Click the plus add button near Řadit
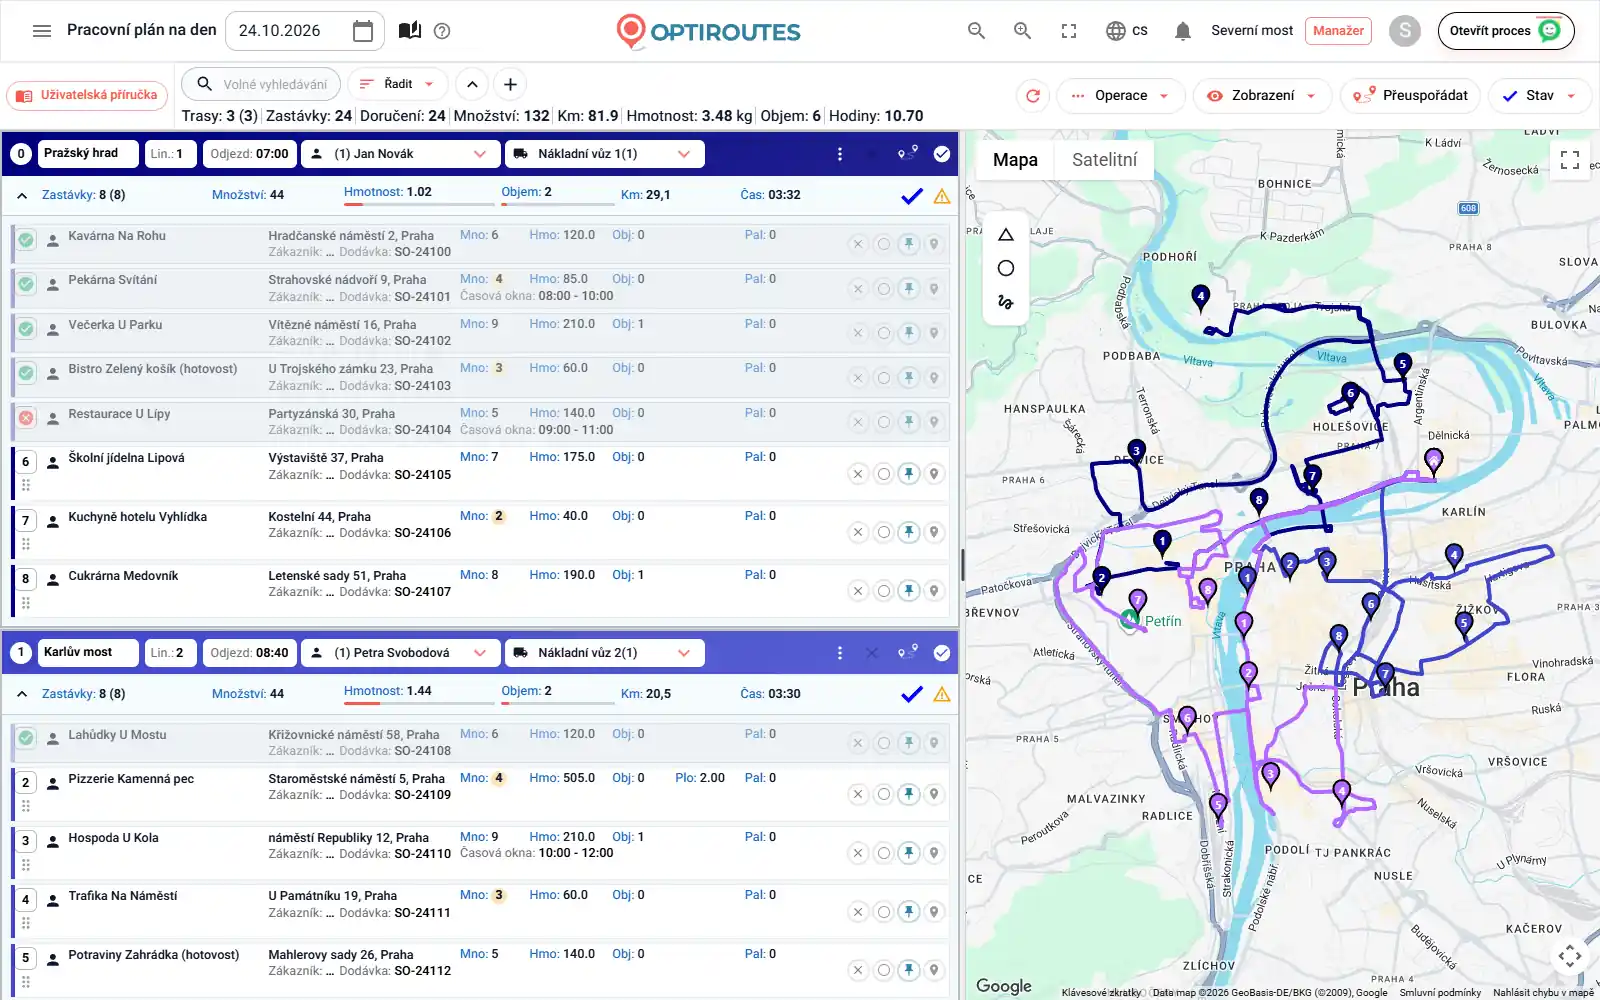The width and height of the screenshot is (1600, 1000). tap(510, 84)
